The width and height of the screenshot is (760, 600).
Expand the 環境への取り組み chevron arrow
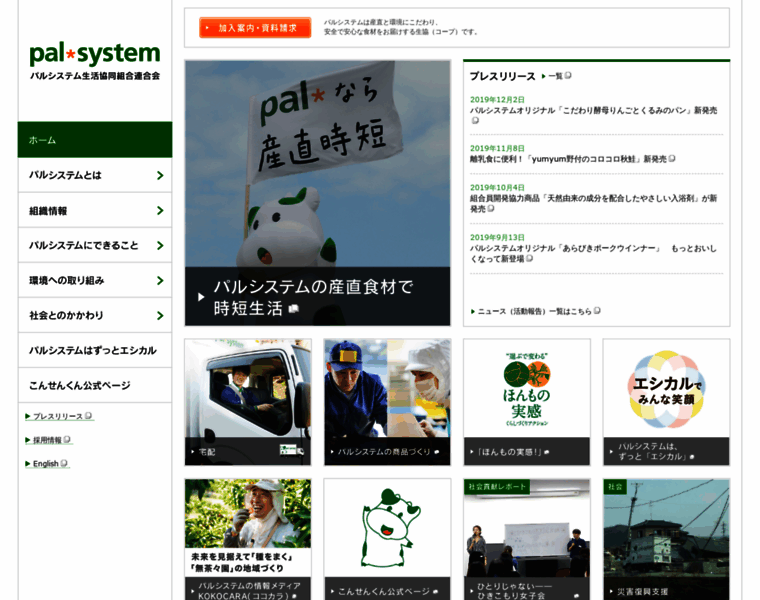(160, 280)
